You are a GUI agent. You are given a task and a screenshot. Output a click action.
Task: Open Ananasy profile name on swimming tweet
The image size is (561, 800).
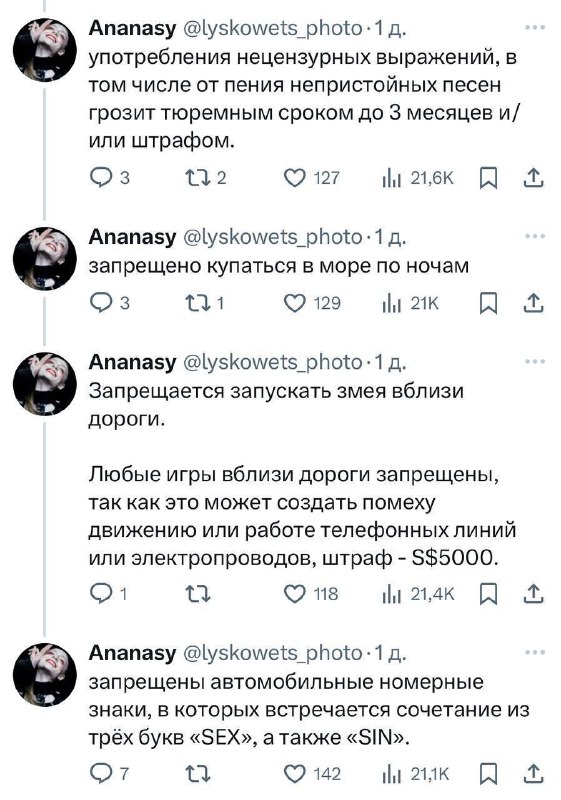pyautogui.click(x=132, y=237)
